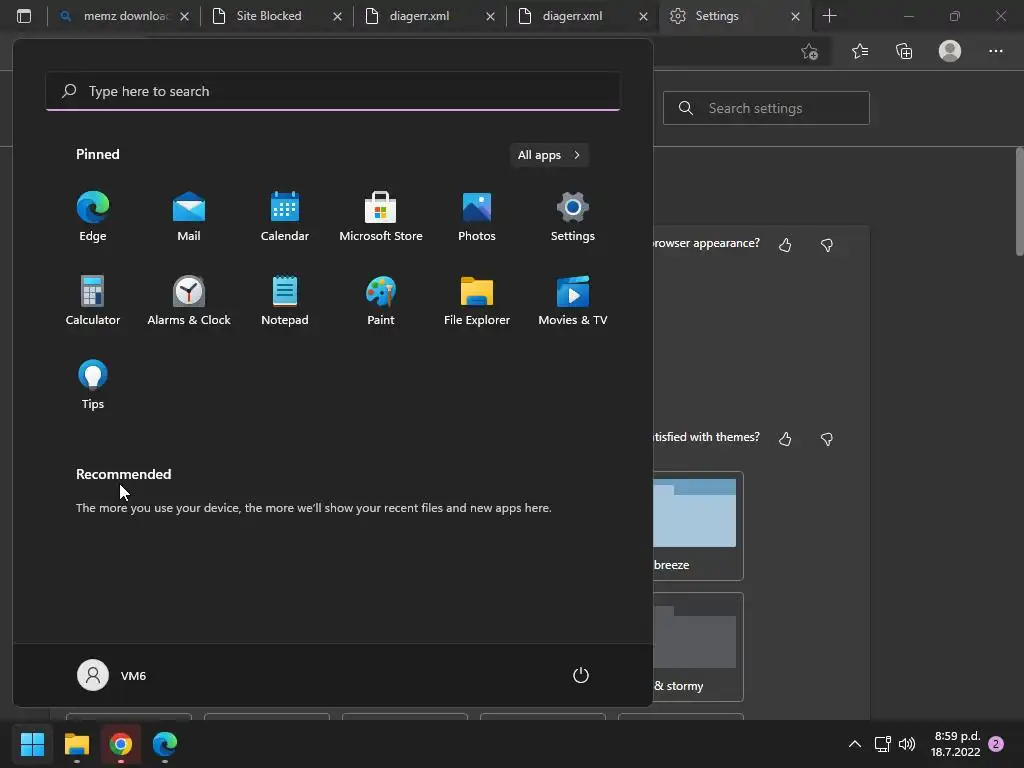Close the Site Blocked tab
This screenshot has height=768, width=1024.
pos(338,16)
